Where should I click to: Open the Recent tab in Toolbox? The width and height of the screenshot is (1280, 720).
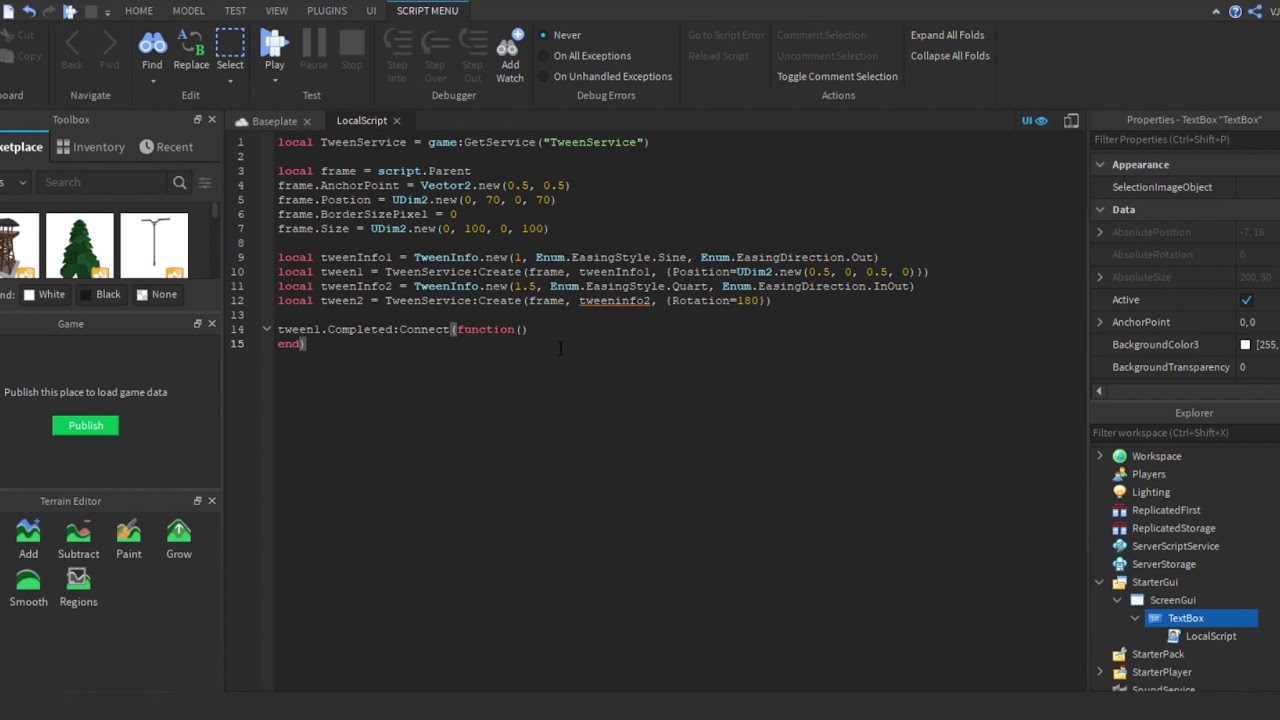pyautogui.click(x=166, y=147)
